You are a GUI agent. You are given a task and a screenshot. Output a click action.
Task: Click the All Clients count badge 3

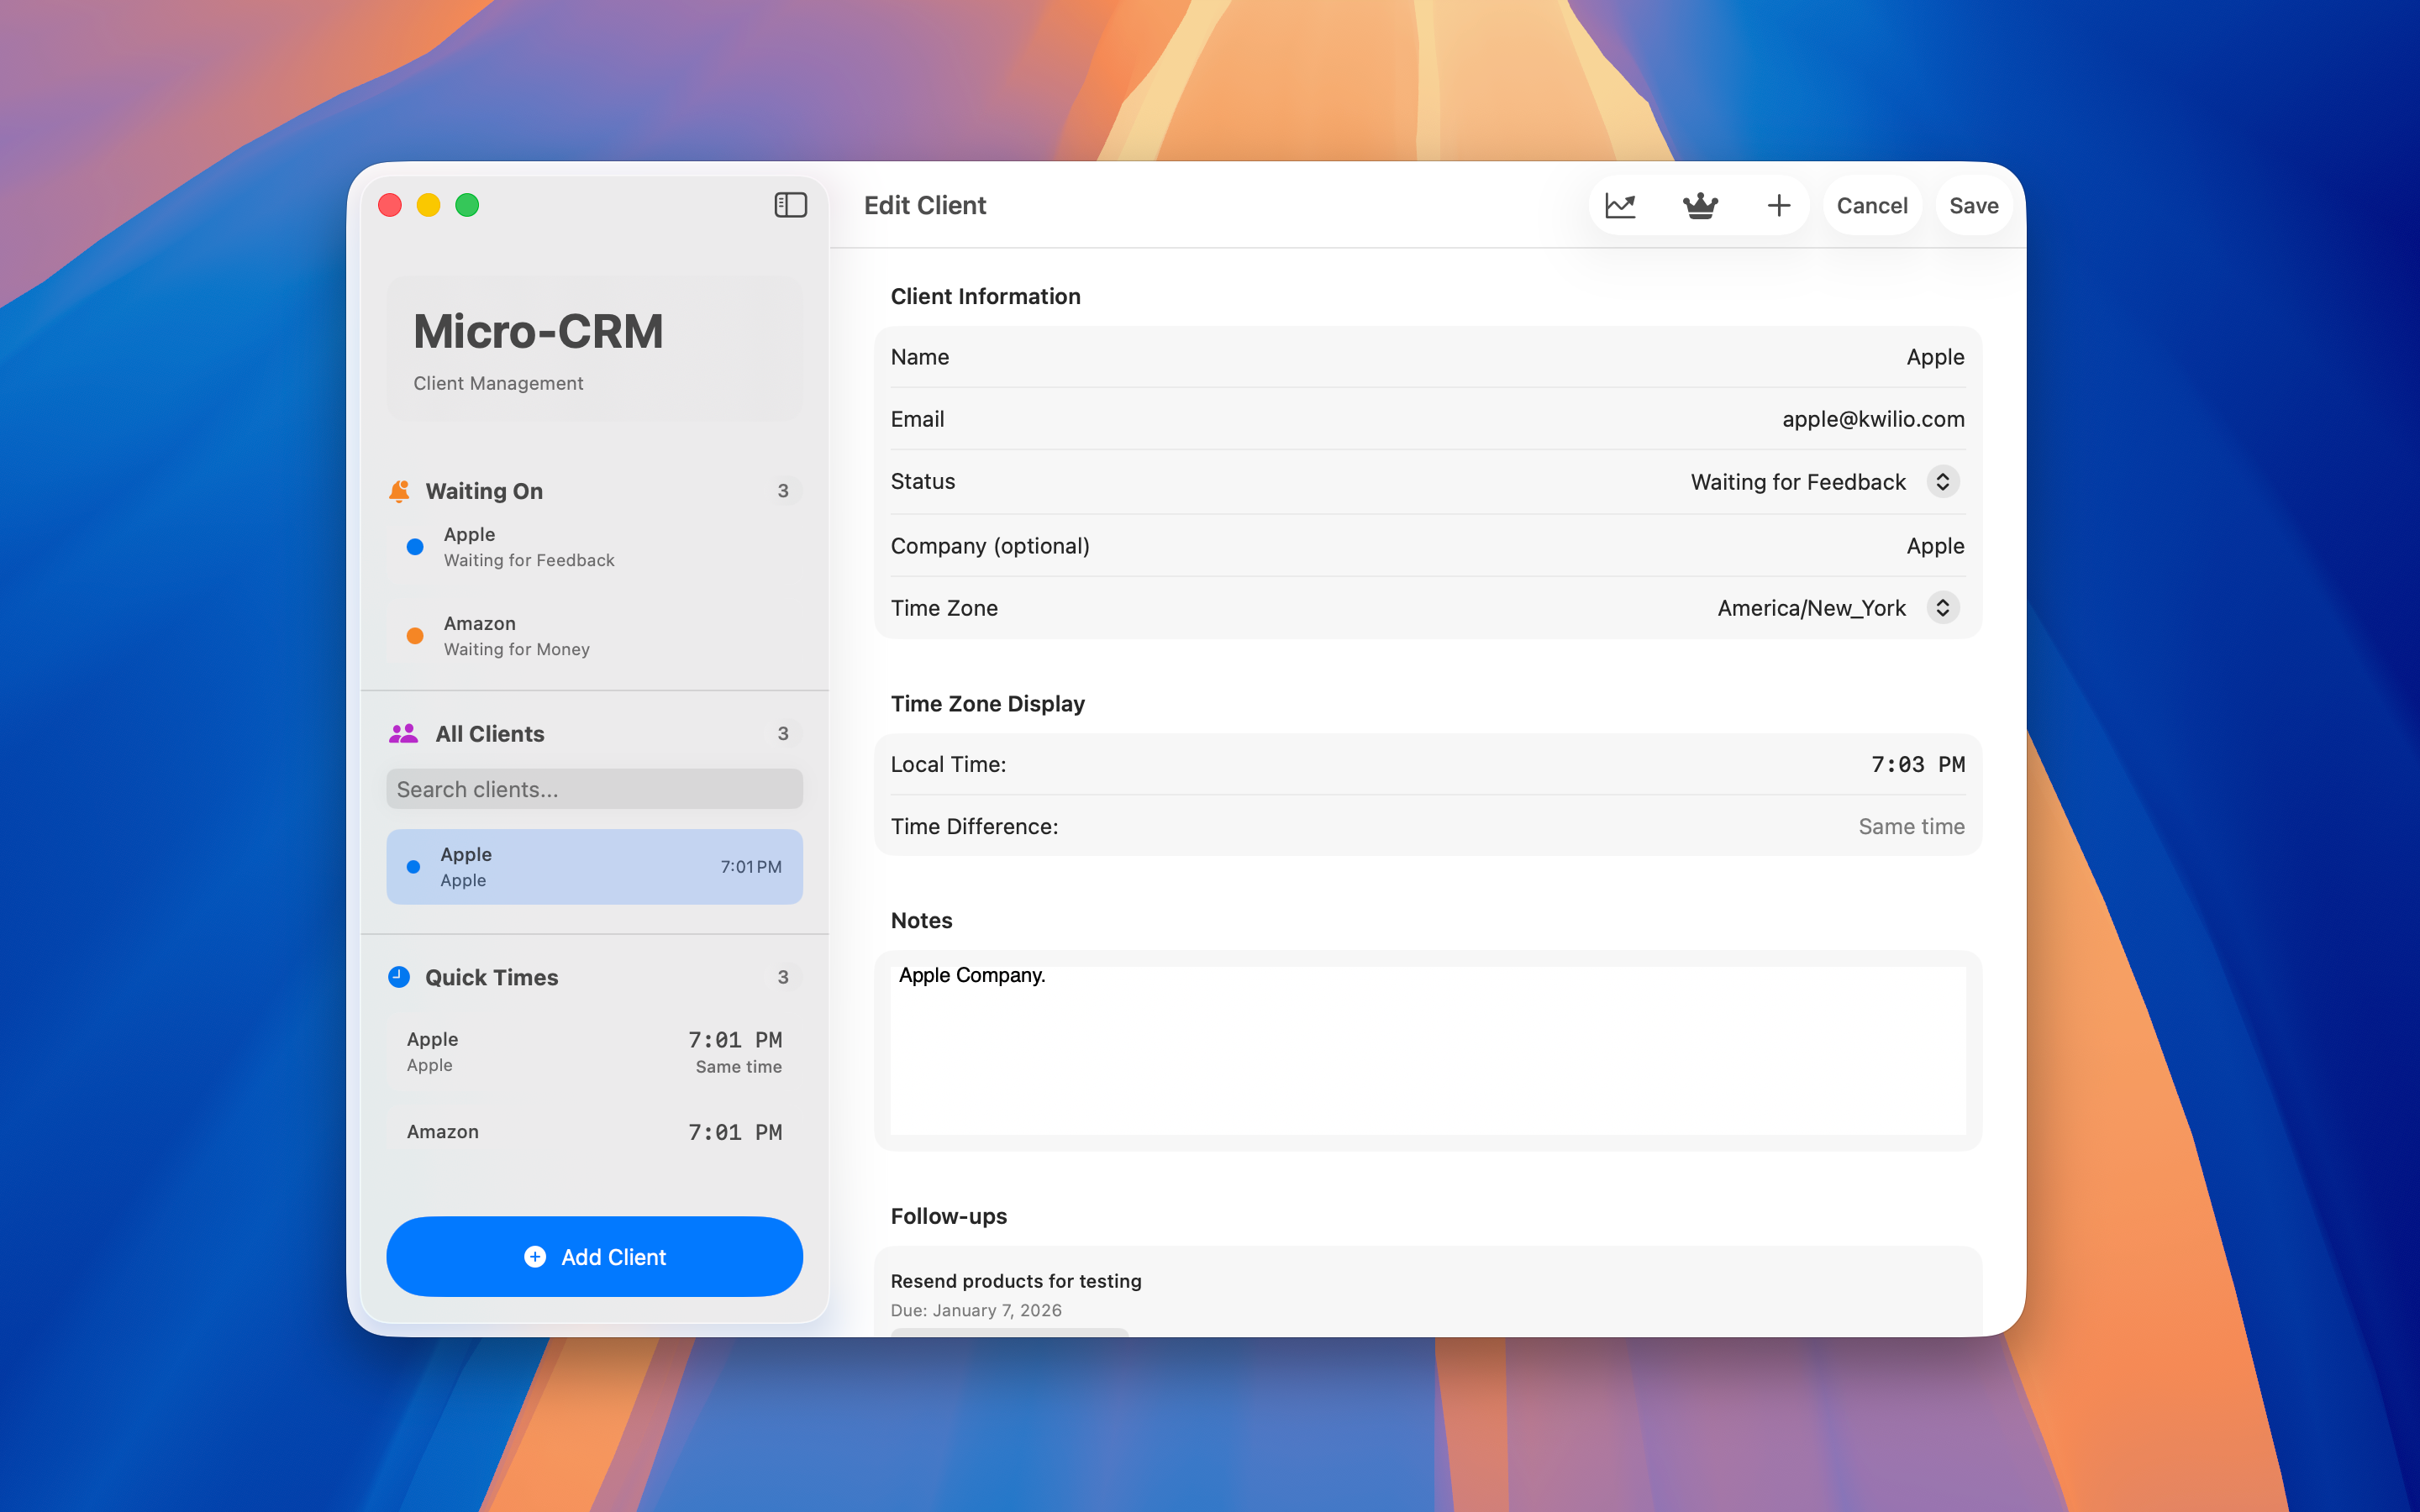coord(783,734)
